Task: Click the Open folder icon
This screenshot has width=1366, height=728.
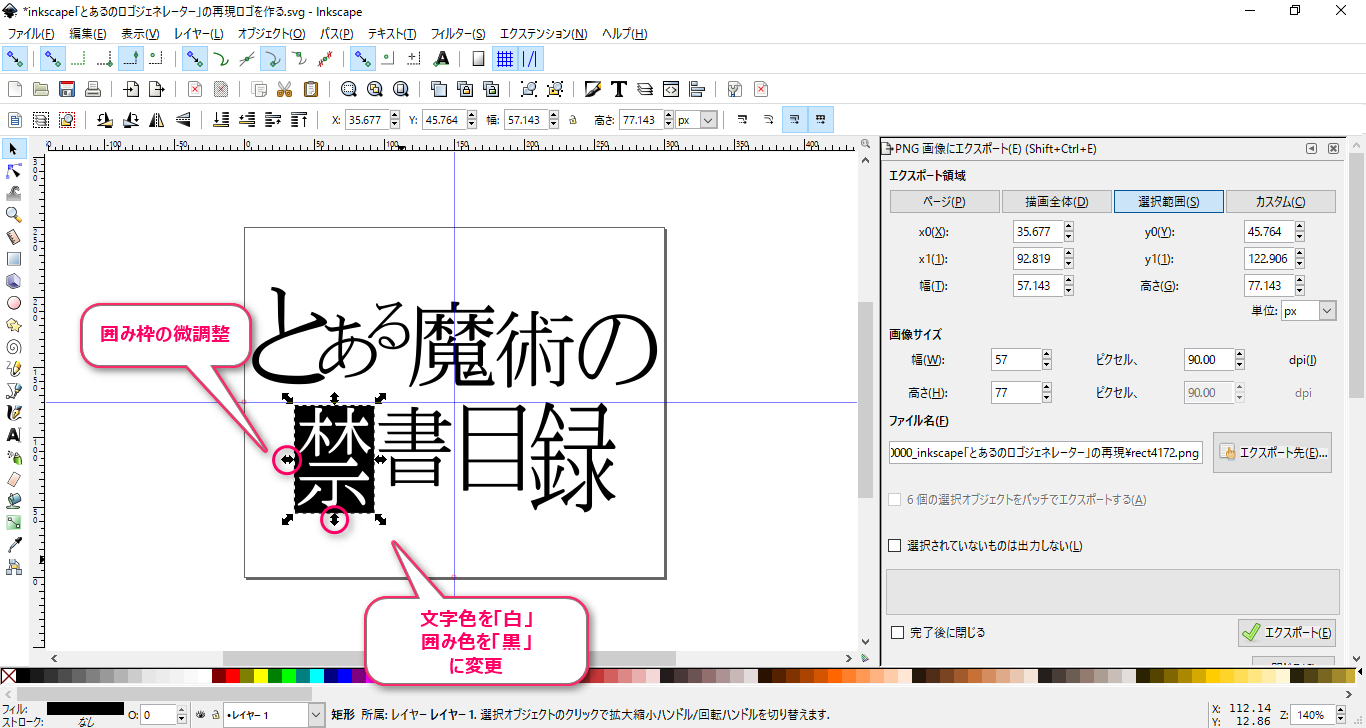Action: tap(41, 89)
